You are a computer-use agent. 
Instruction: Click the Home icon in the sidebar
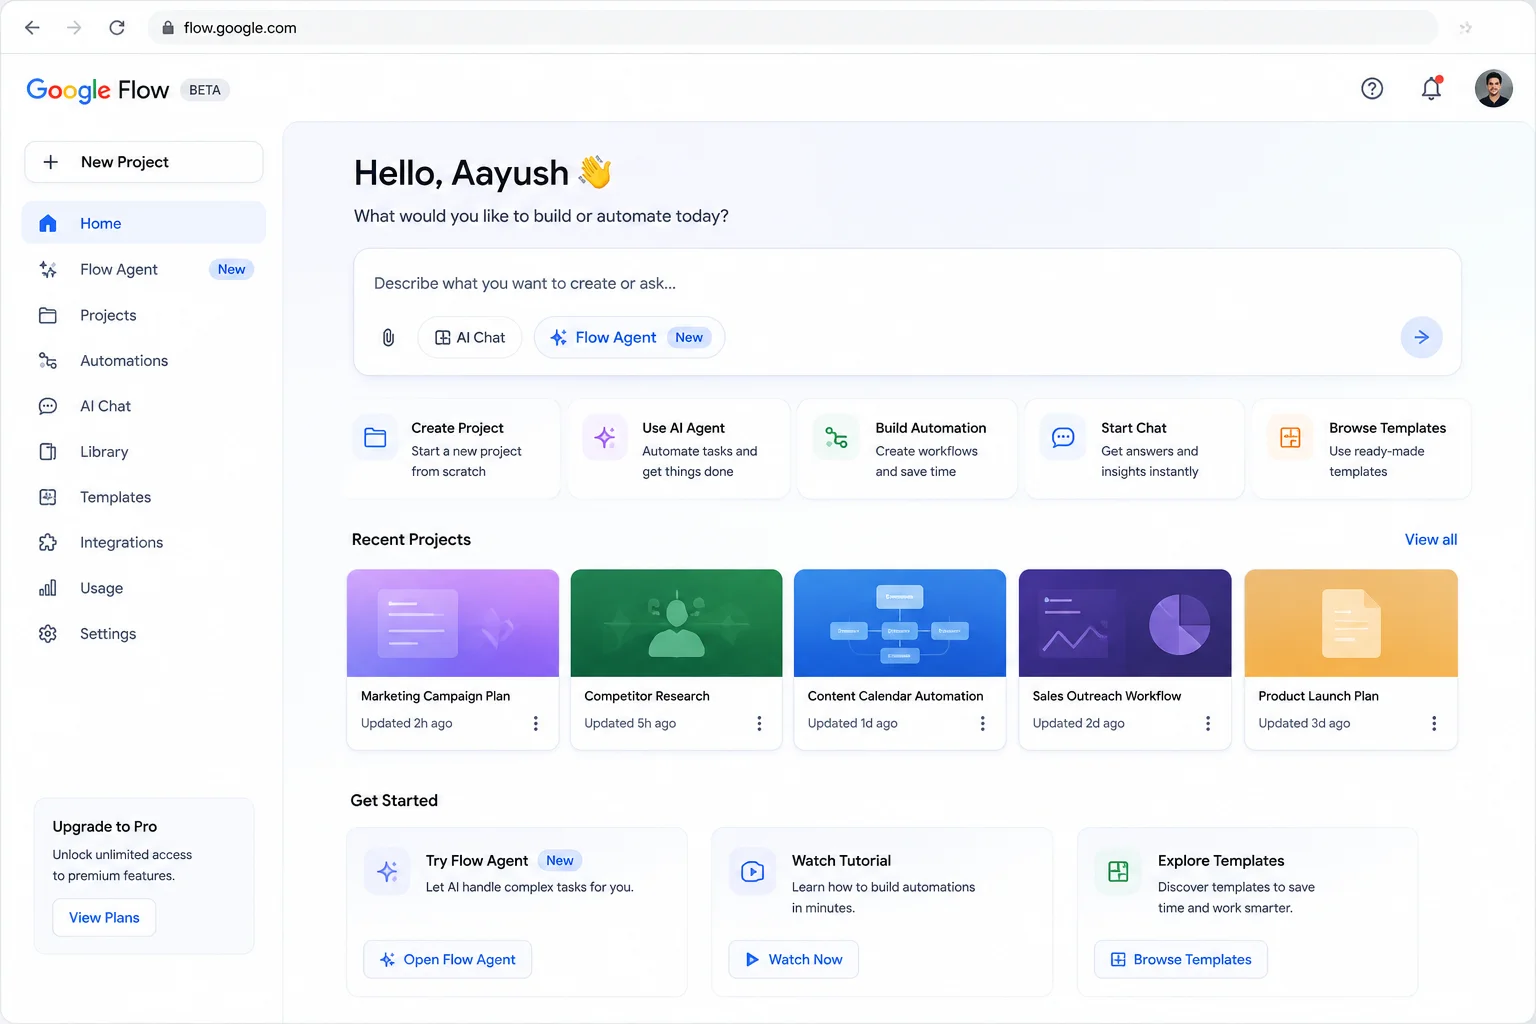pyautogui.click(x=48, y=224)
